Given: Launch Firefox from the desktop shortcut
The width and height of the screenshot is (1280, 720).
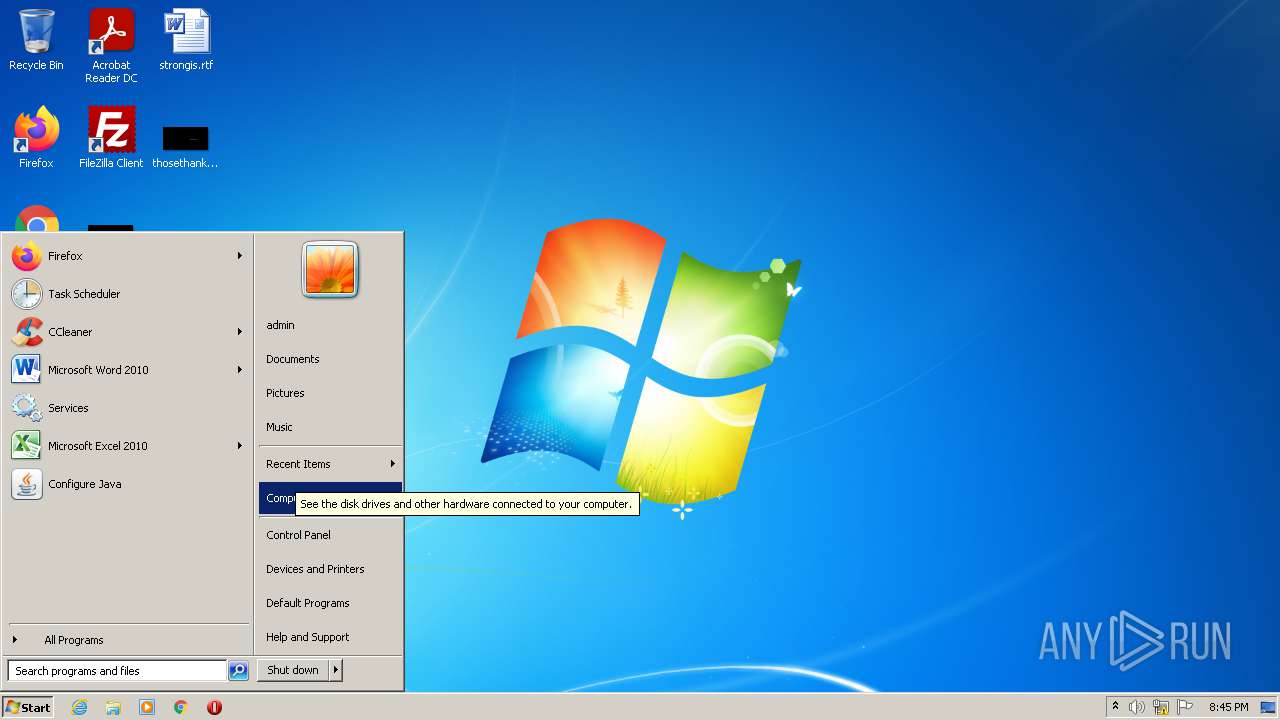Looking at the screenshot, I should 36,137.
